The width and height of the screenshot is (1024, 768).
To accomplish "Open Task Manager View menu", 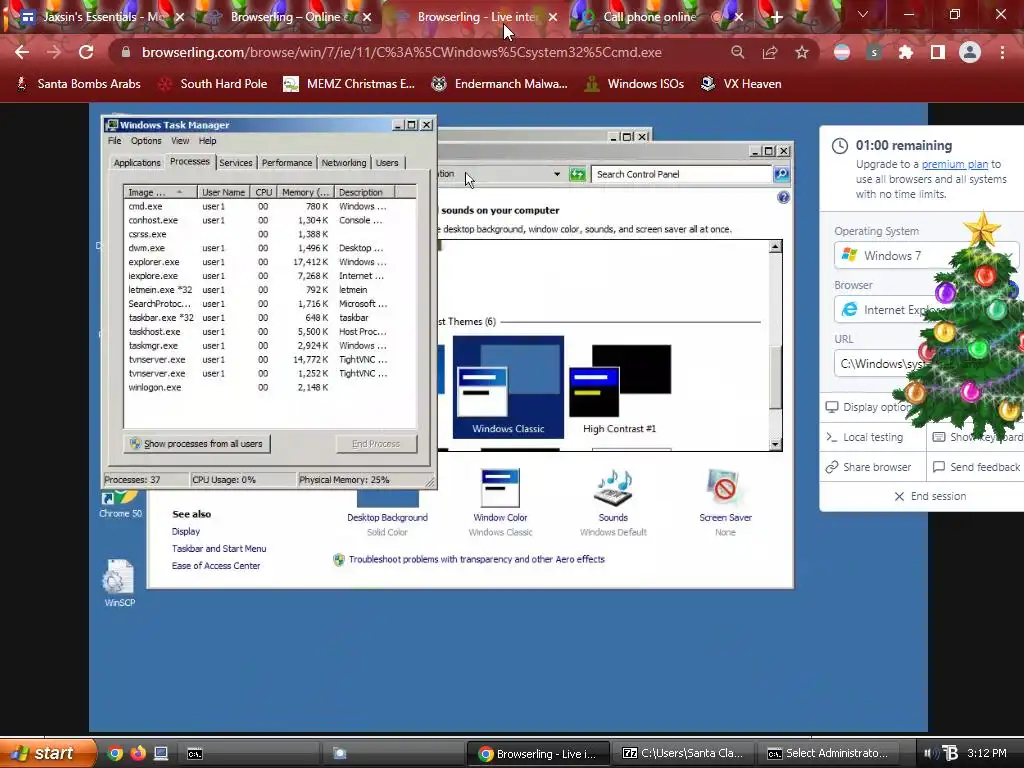I will click(180, 140).
